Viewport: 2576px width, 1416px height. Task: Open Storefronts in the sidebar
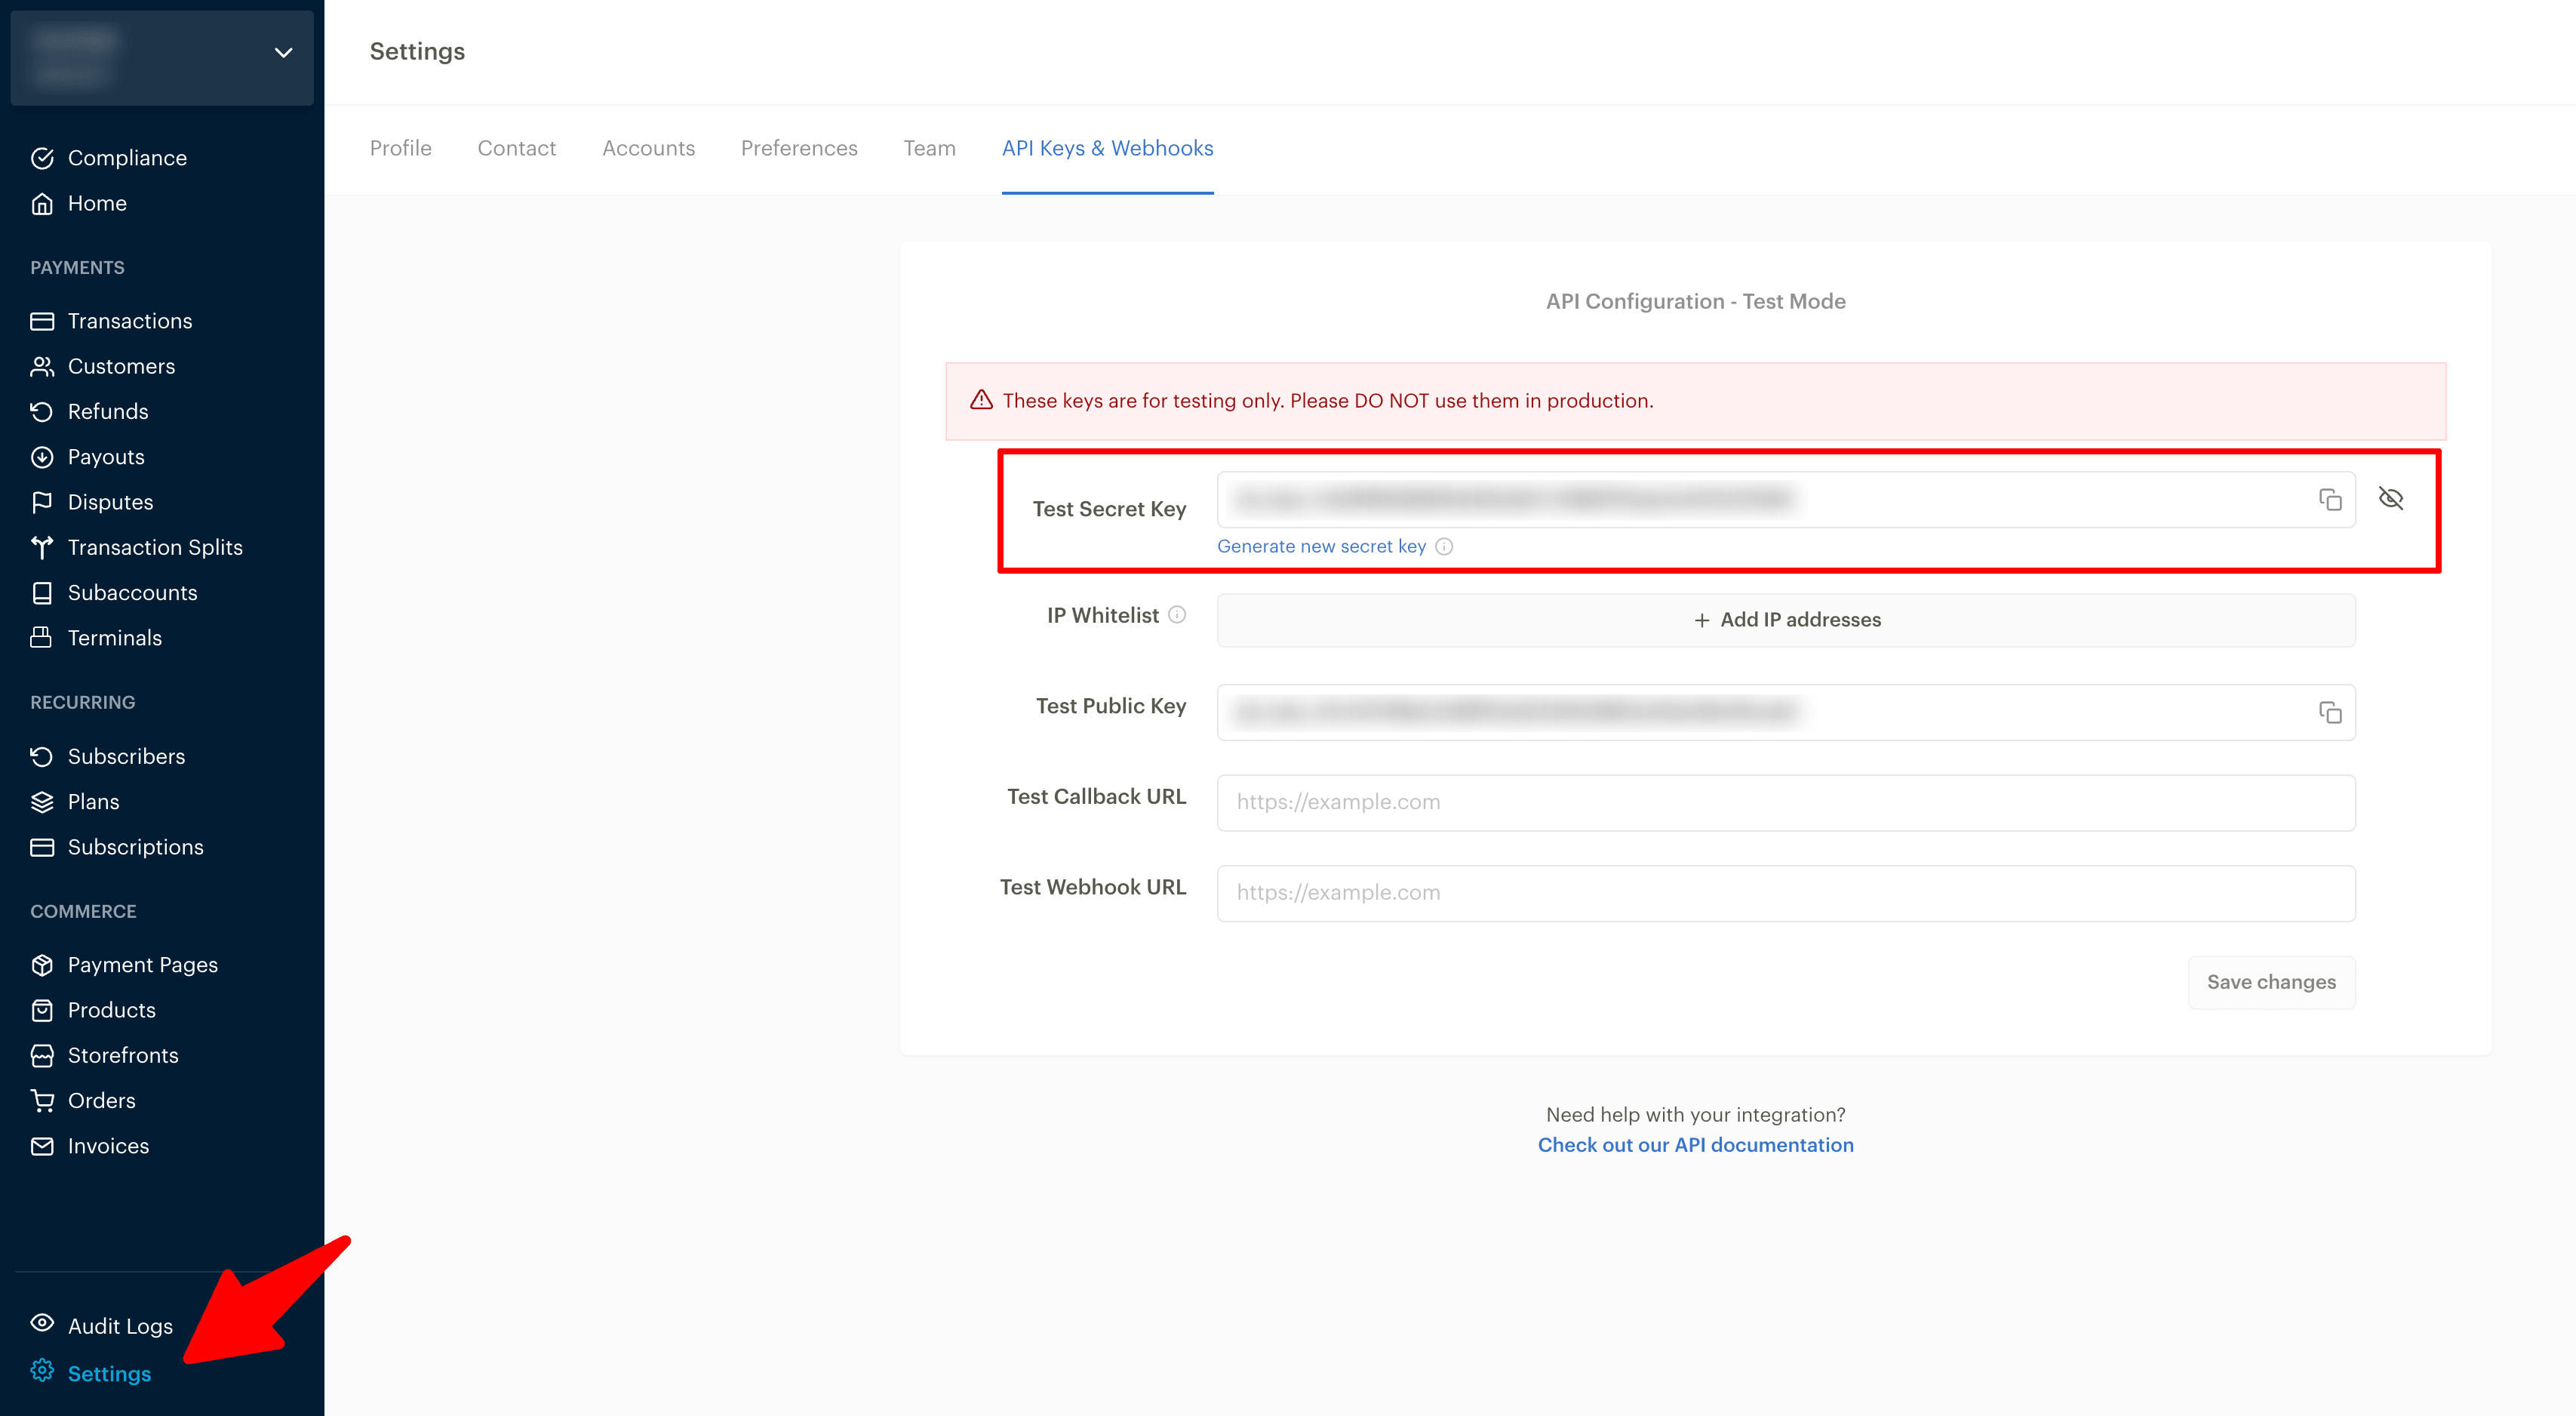click(123, 1055)
